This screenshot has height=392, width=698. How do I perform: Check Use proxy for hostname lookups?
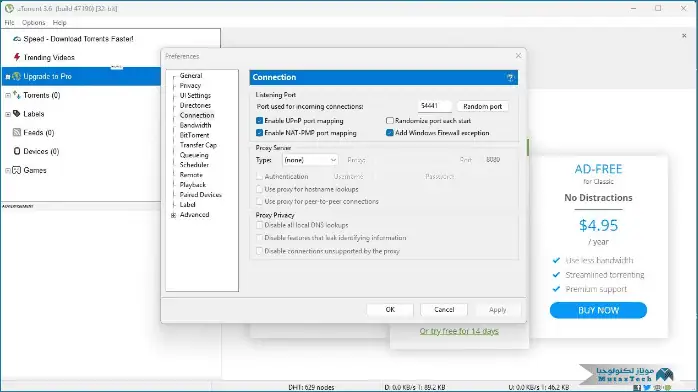point(259,189)
